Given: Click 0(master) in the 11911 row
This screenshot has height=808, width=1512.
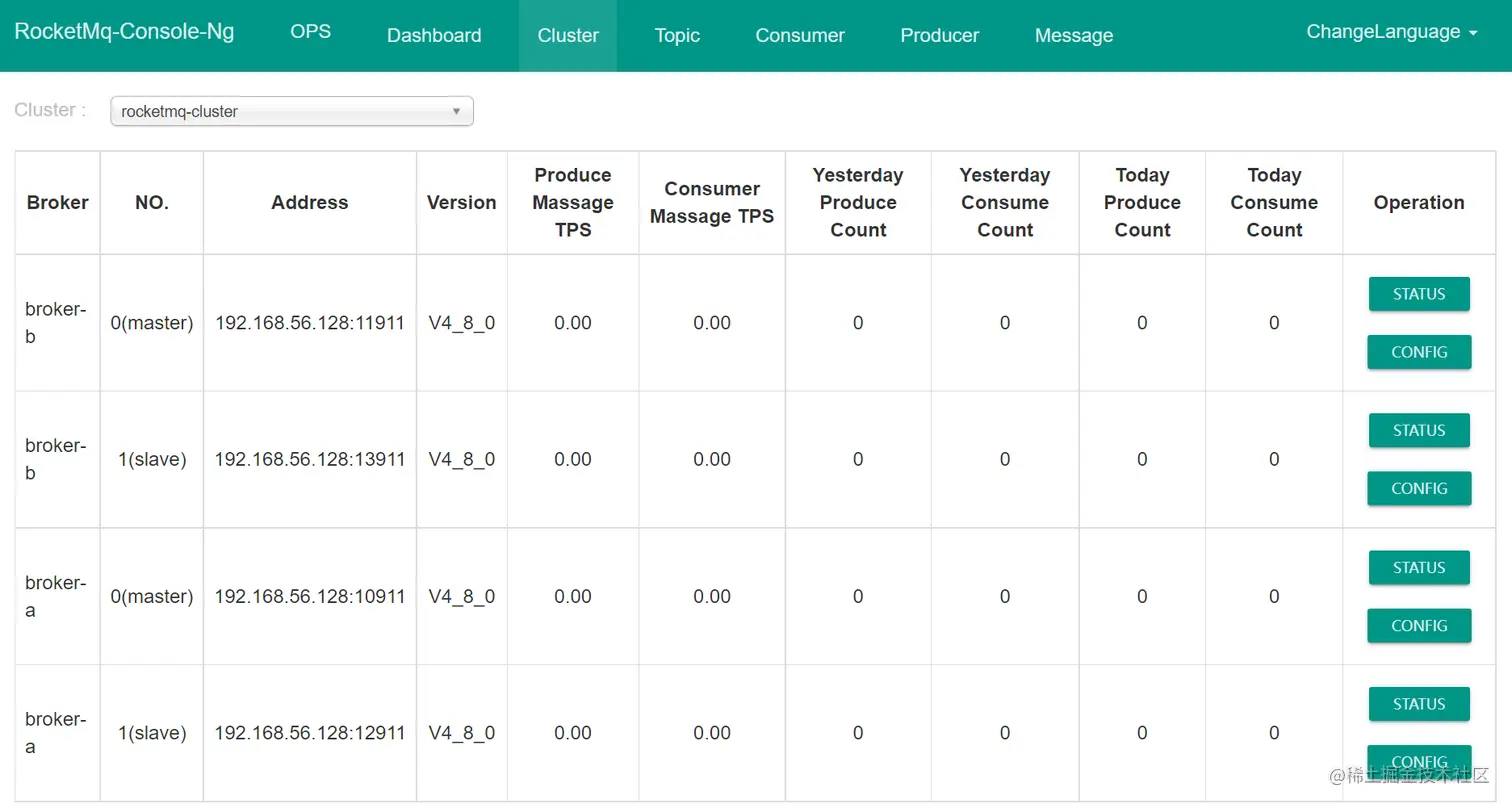Looking at the screenshot, I should [152, 323].
